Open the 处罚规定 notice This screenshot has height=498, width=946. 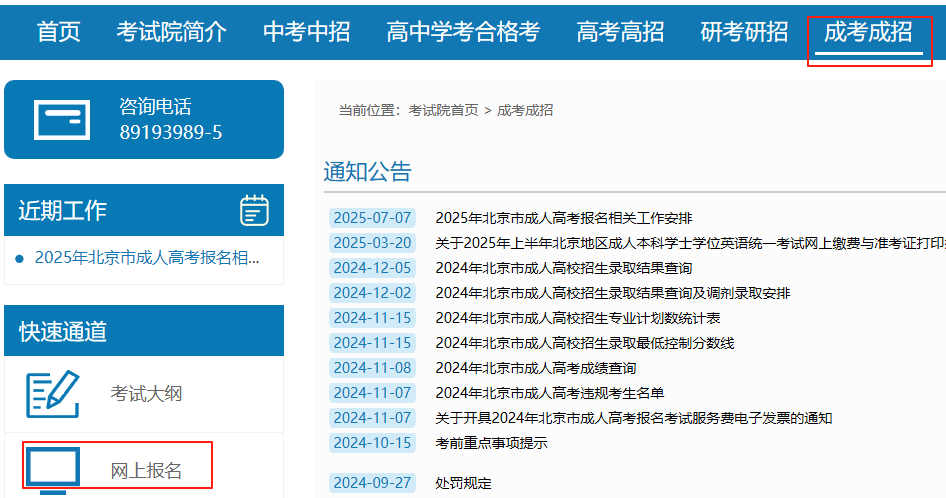pyautogui.click(x=463, y=483)
